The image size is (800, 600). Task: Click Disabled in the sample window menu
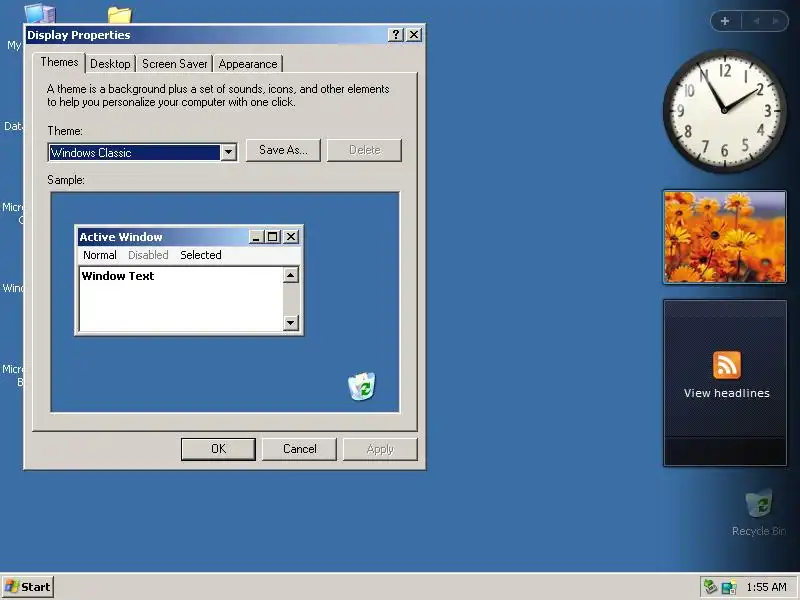point(148,255)
